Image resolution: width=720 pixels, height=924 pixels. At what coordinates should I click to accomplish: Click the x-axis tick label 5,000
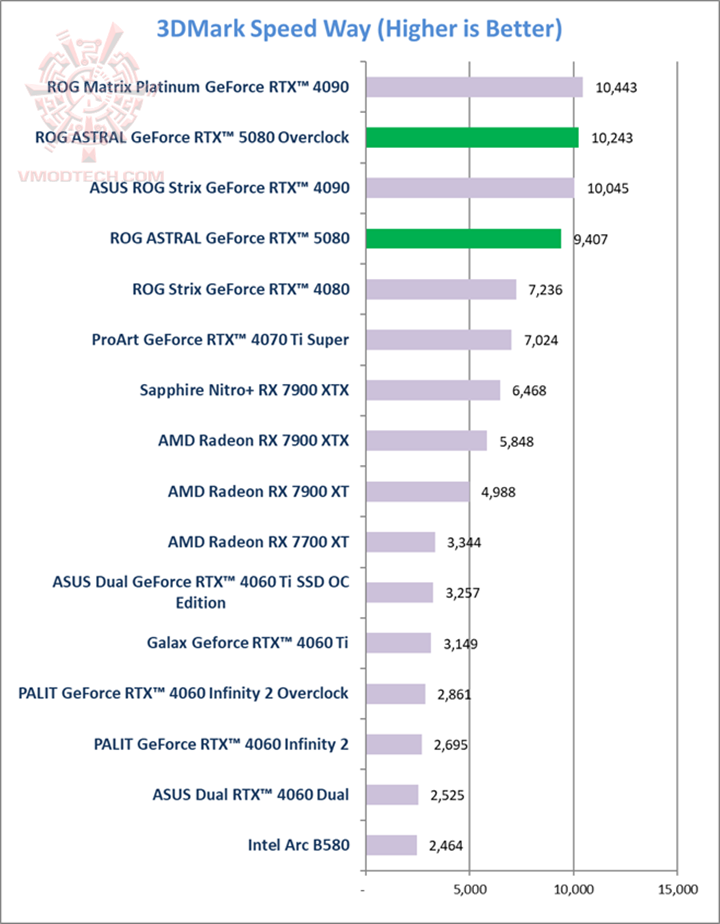click(470, 889)
